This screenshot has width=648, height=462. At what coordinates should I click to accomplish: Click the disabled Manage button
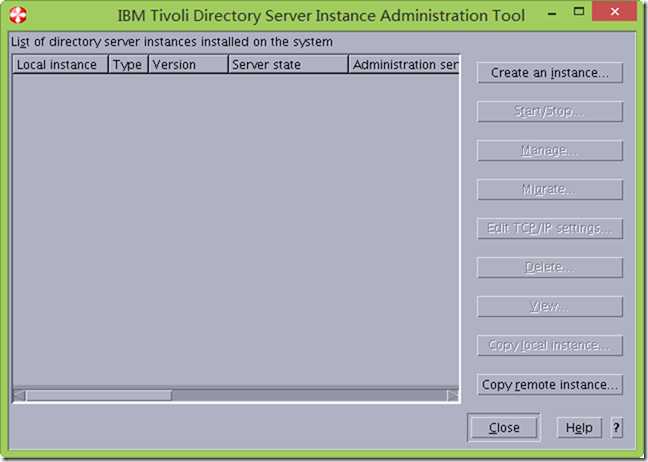pyautogui.click(x=550, y=150)
